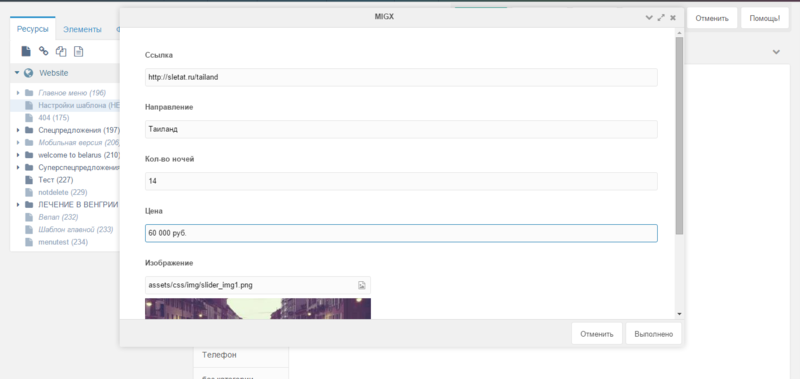Open the Bepan (232) resource
Image resolution: width=800 pixels, height=379 pixels.
(58, 217)
